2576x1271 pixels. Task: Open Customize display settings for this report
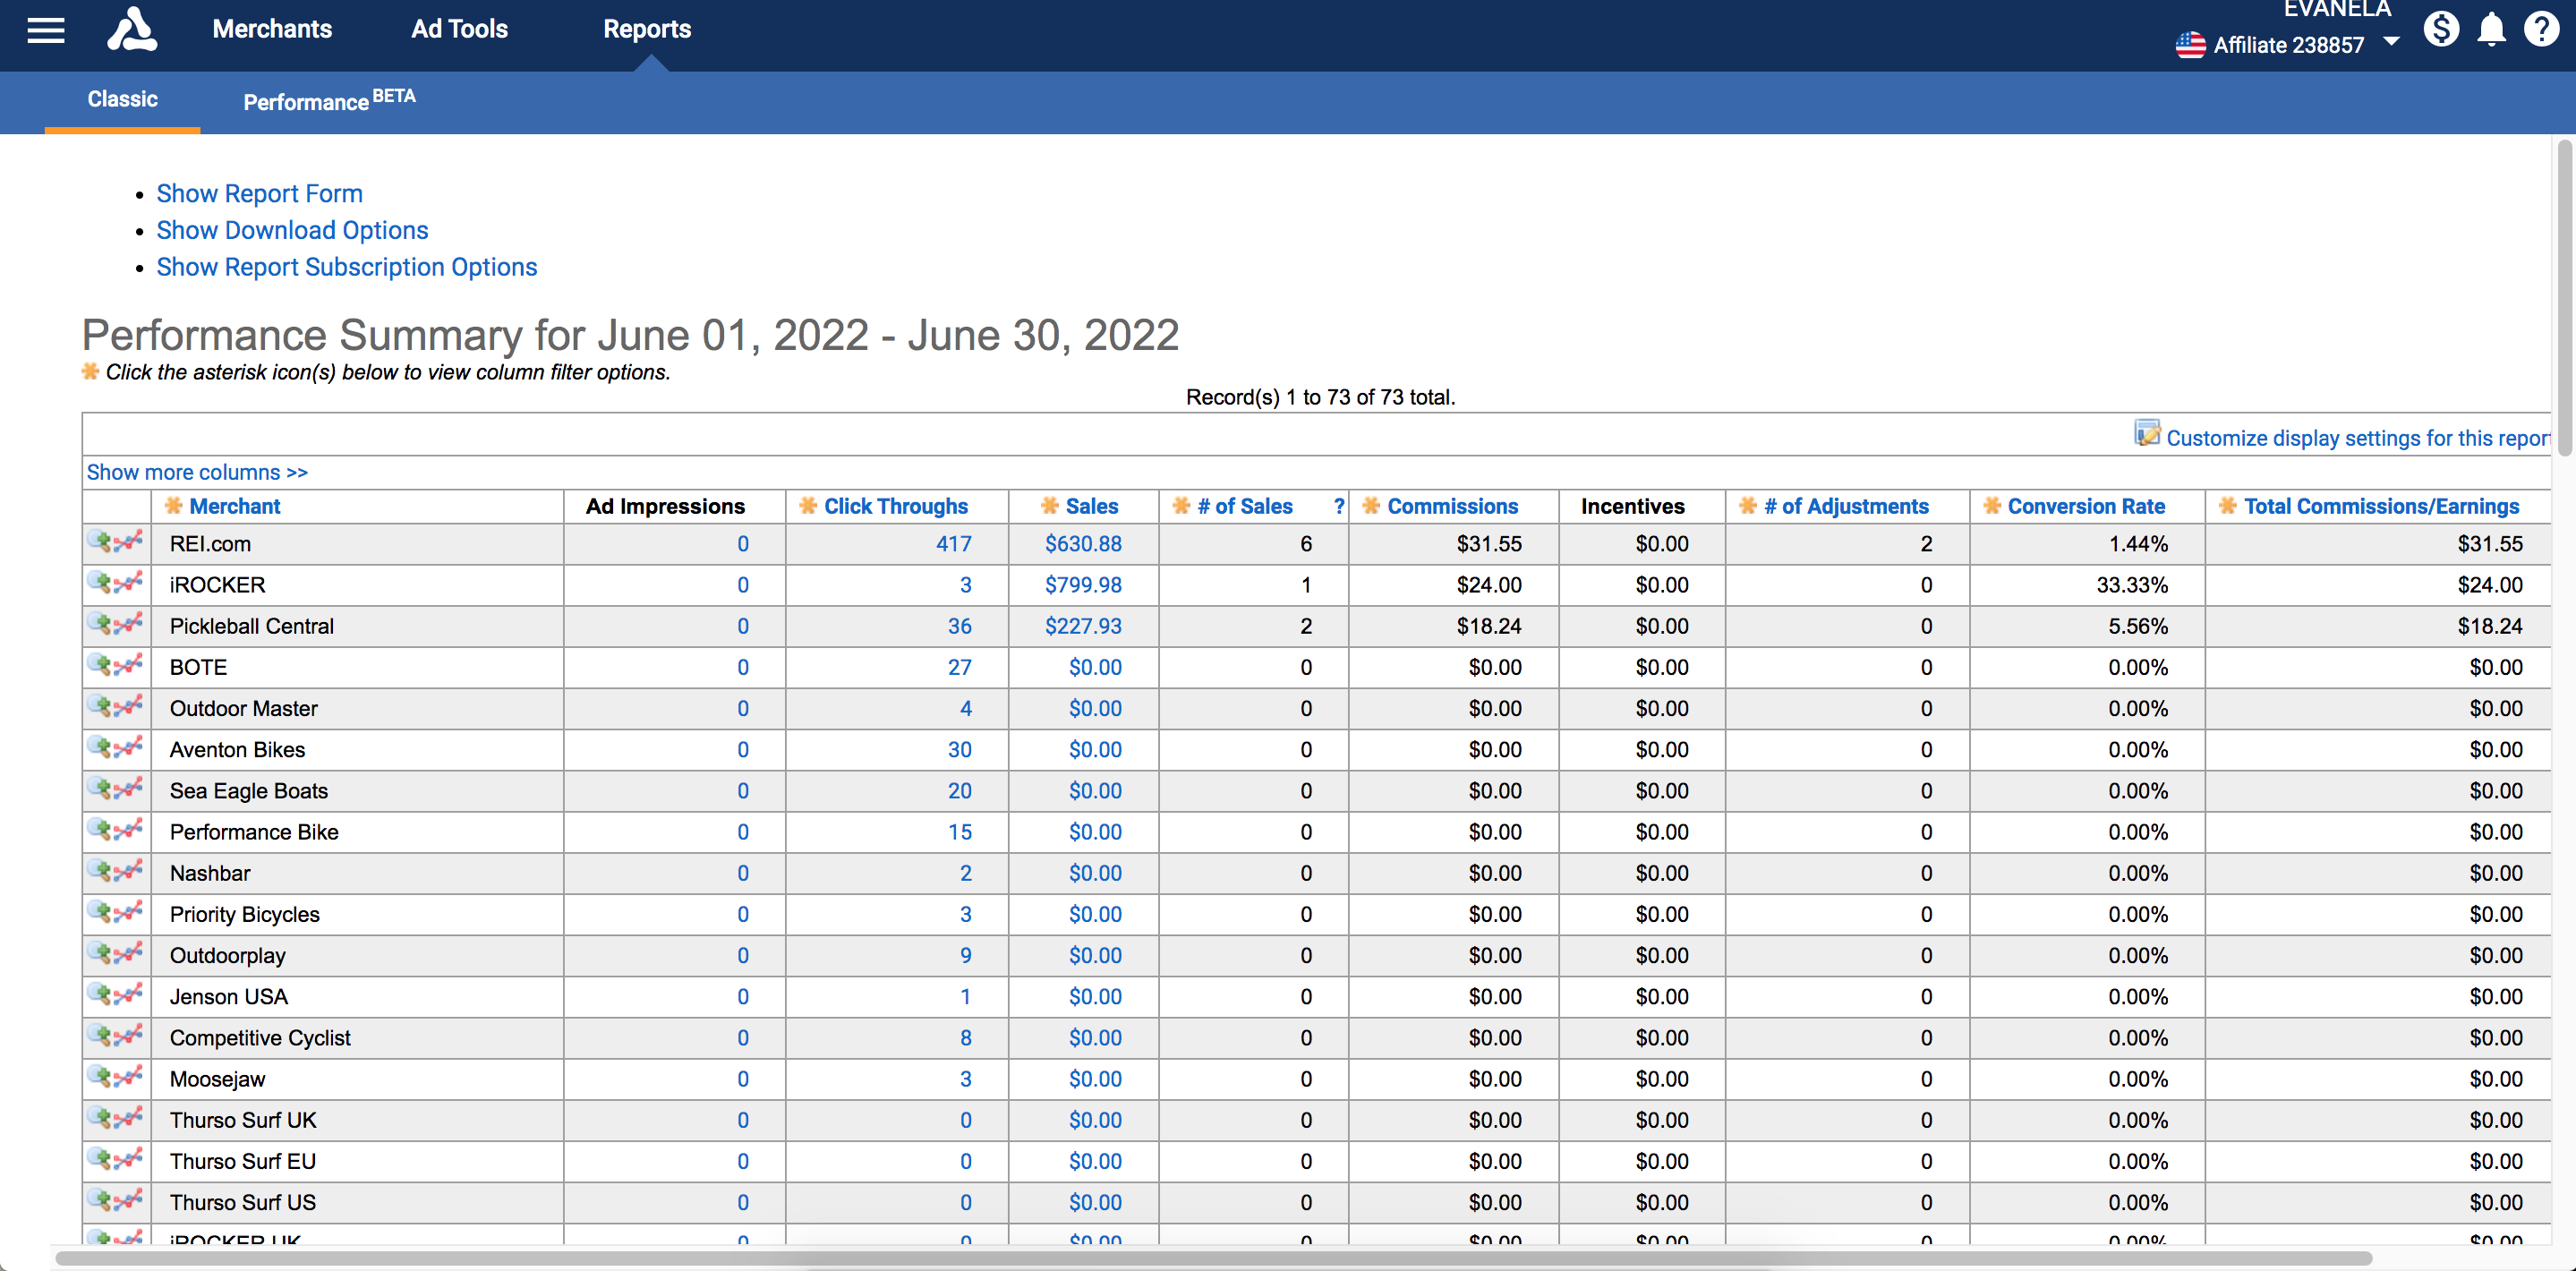(2357, 438)
